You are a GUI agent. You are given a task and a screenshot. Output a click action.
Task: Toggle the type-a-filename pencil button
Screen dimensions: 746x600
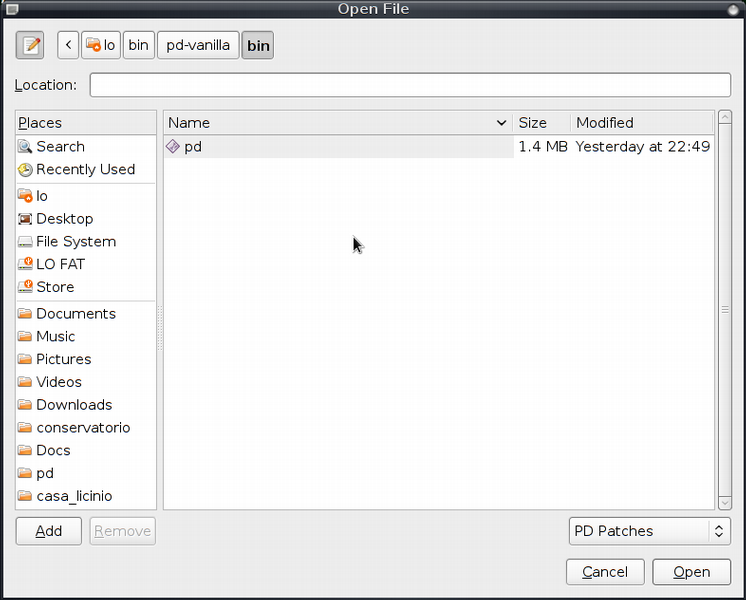(x=30, y=45)
